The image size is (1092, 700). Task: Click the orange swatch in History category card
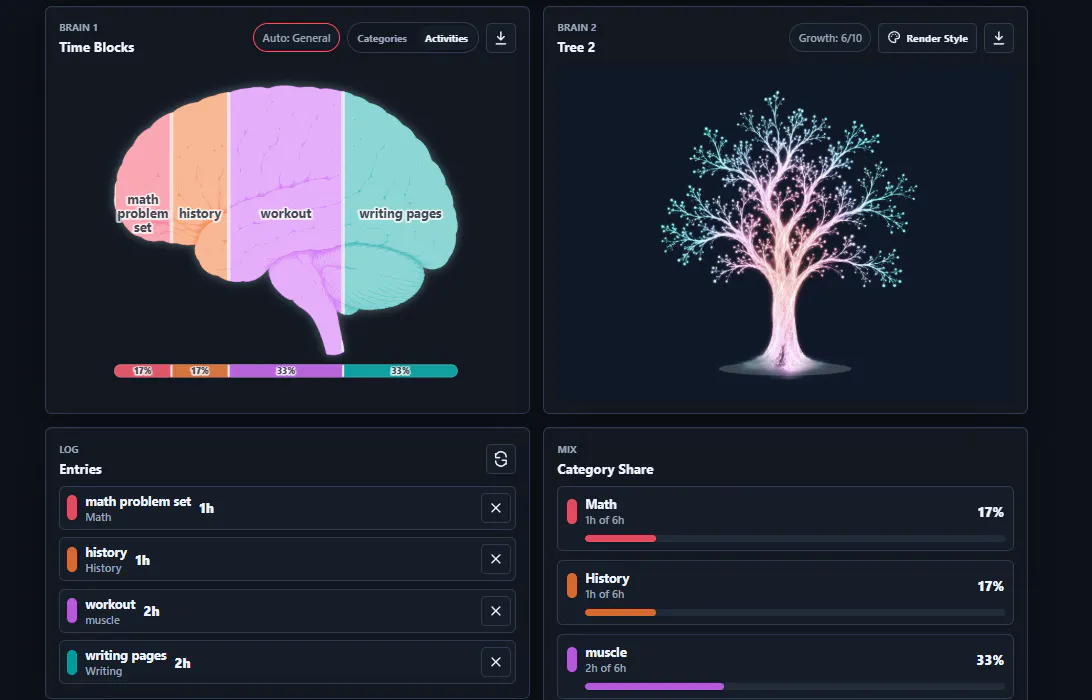pos(572,586)
